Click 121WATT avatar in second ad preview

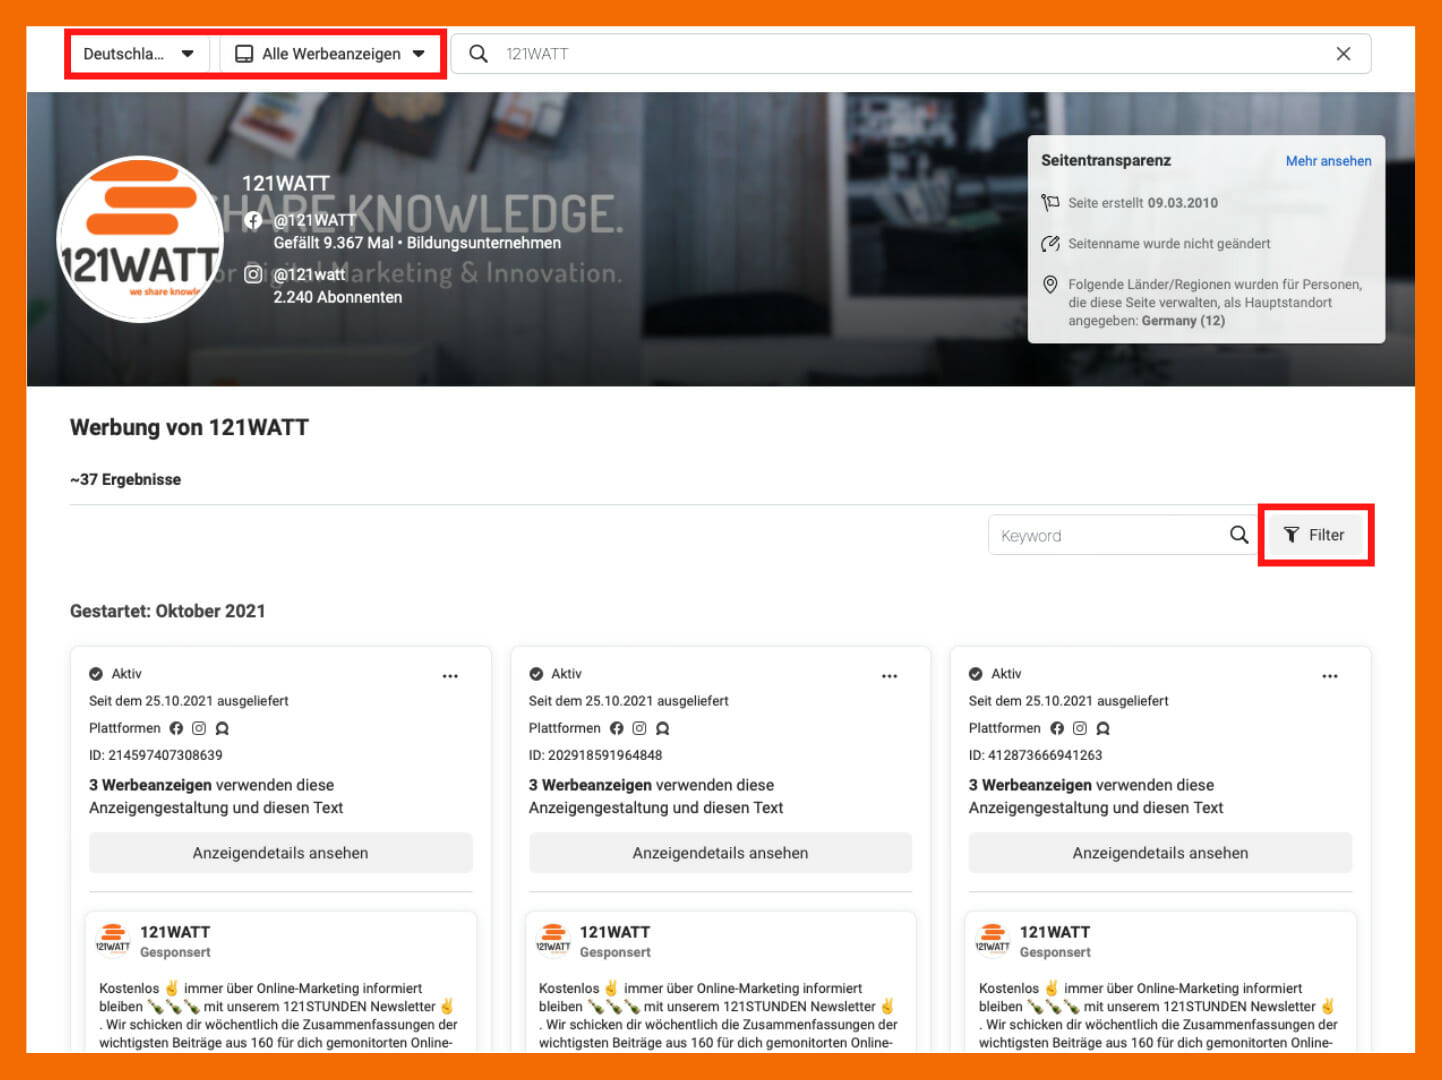click(x=553, y=940)
